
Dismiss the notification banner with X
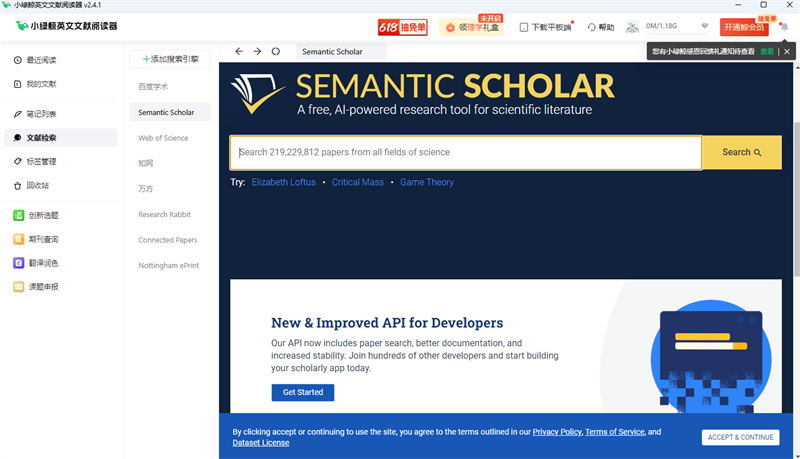click(x=787, y=52)
